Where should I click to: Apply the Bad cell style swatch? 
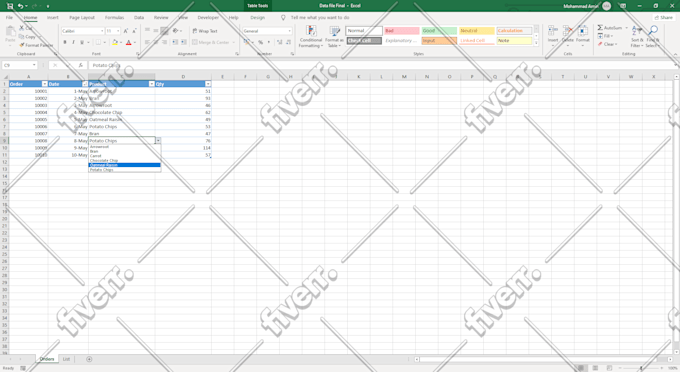[402, 31]
